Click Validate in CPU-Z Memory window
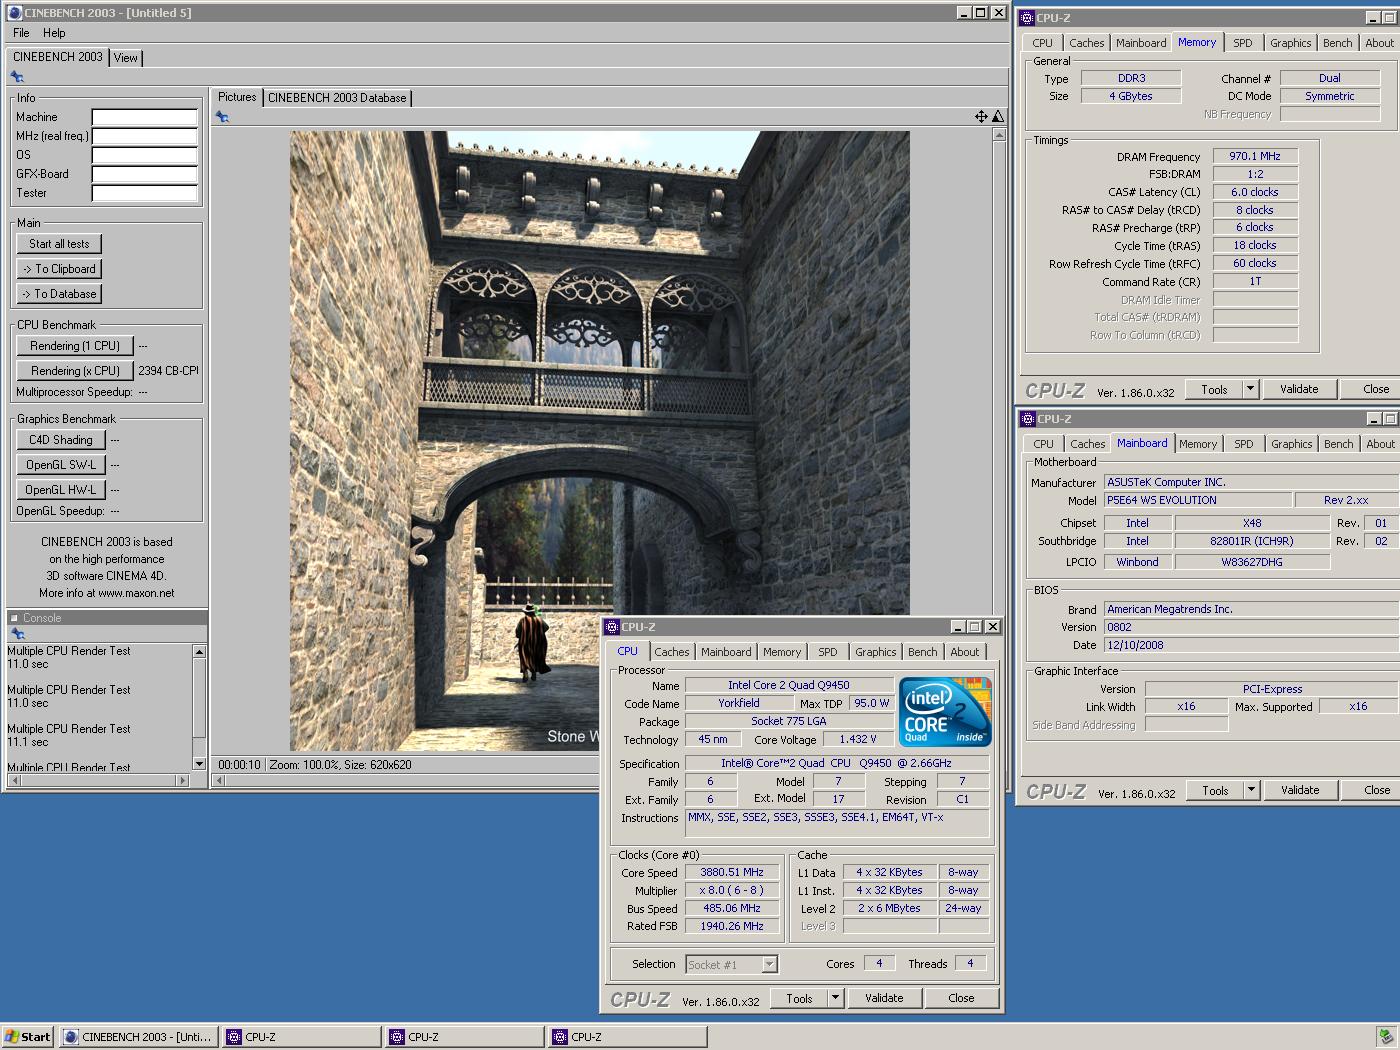 pyautogui.click(x=1299, y=389)
